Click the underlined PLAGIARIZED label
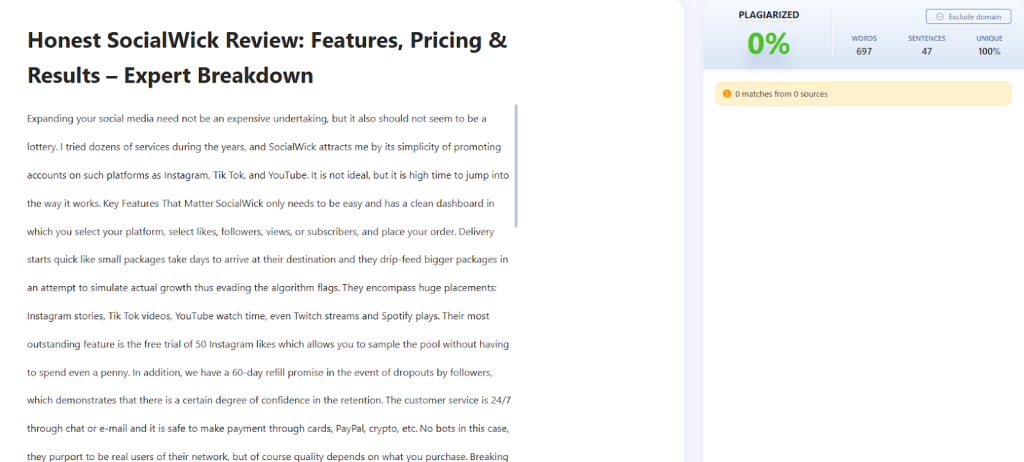This screenshot has height=462, width=1024. pyautogui.click(x=768, y=15)
